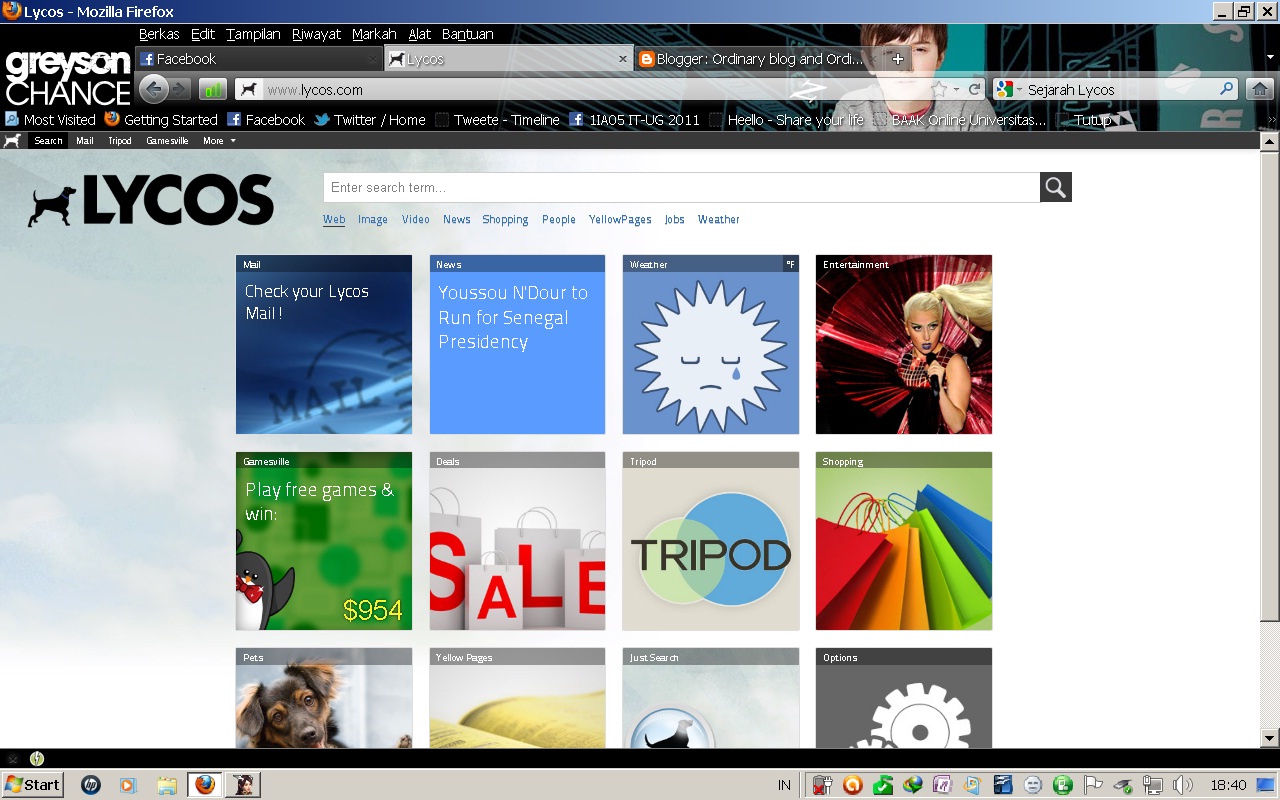Screen dimensions: 1280x800
Task: Click the green site statistics icon
Action: click(211, 89)
